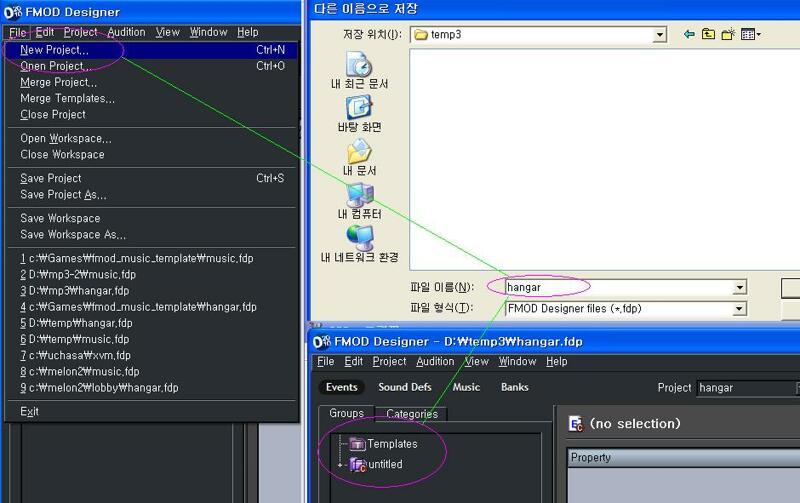Open the View menu in left window
The image size is (800, 503).
point(168,32)
